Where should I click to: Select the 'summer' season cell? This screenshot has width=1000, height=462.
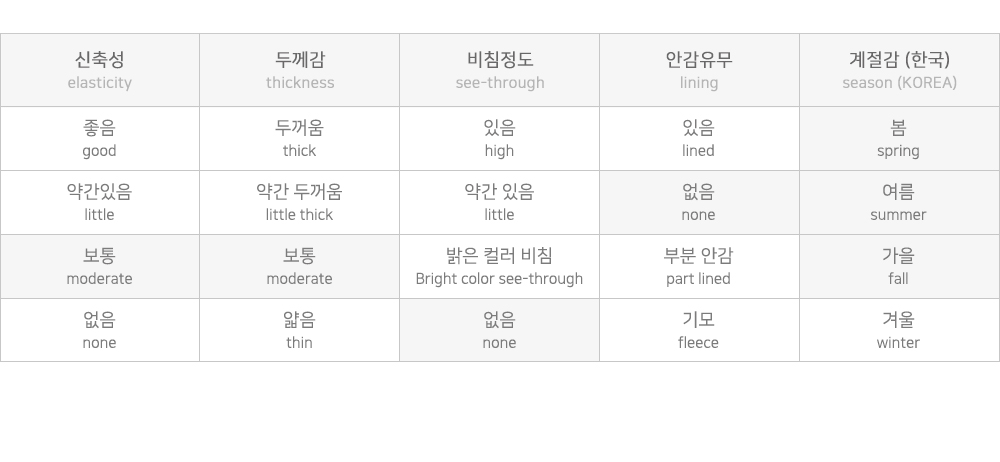point(899,203)
